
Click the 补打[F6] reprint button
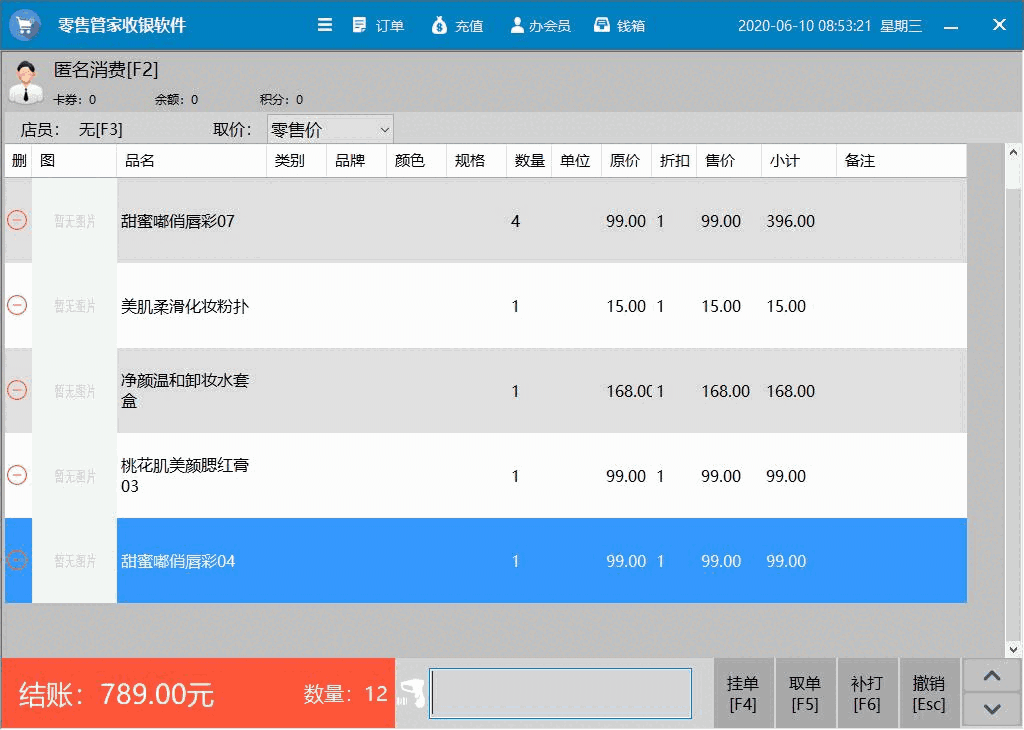click(x=867, y=692)
